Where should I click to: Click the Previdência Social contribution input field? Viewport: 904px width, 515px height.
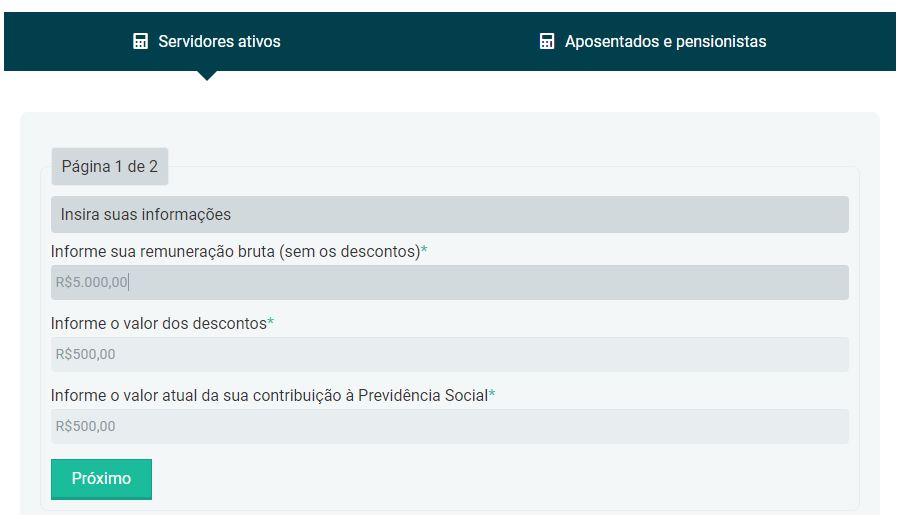pyautogui.click(x=450, y=426)
